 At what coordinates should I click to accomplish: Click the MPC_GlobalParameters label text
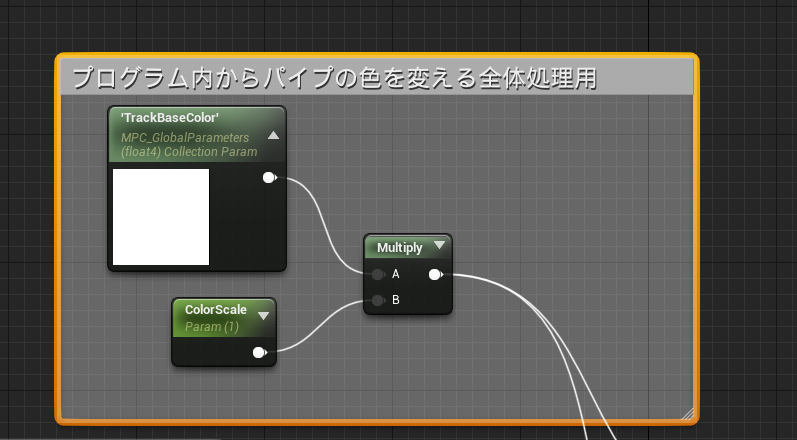(x=185, y=138)
